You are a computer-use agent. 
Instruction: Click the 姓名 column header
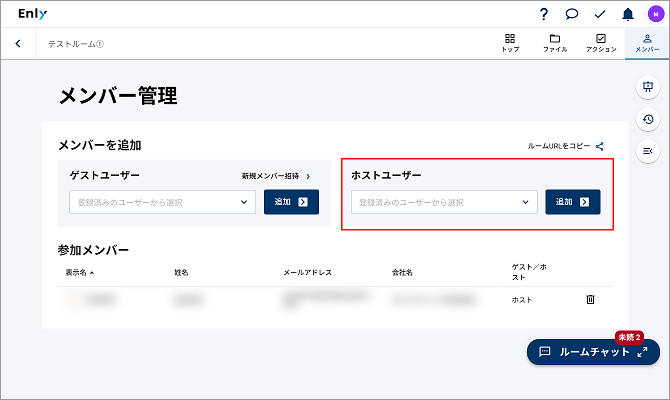181,272
